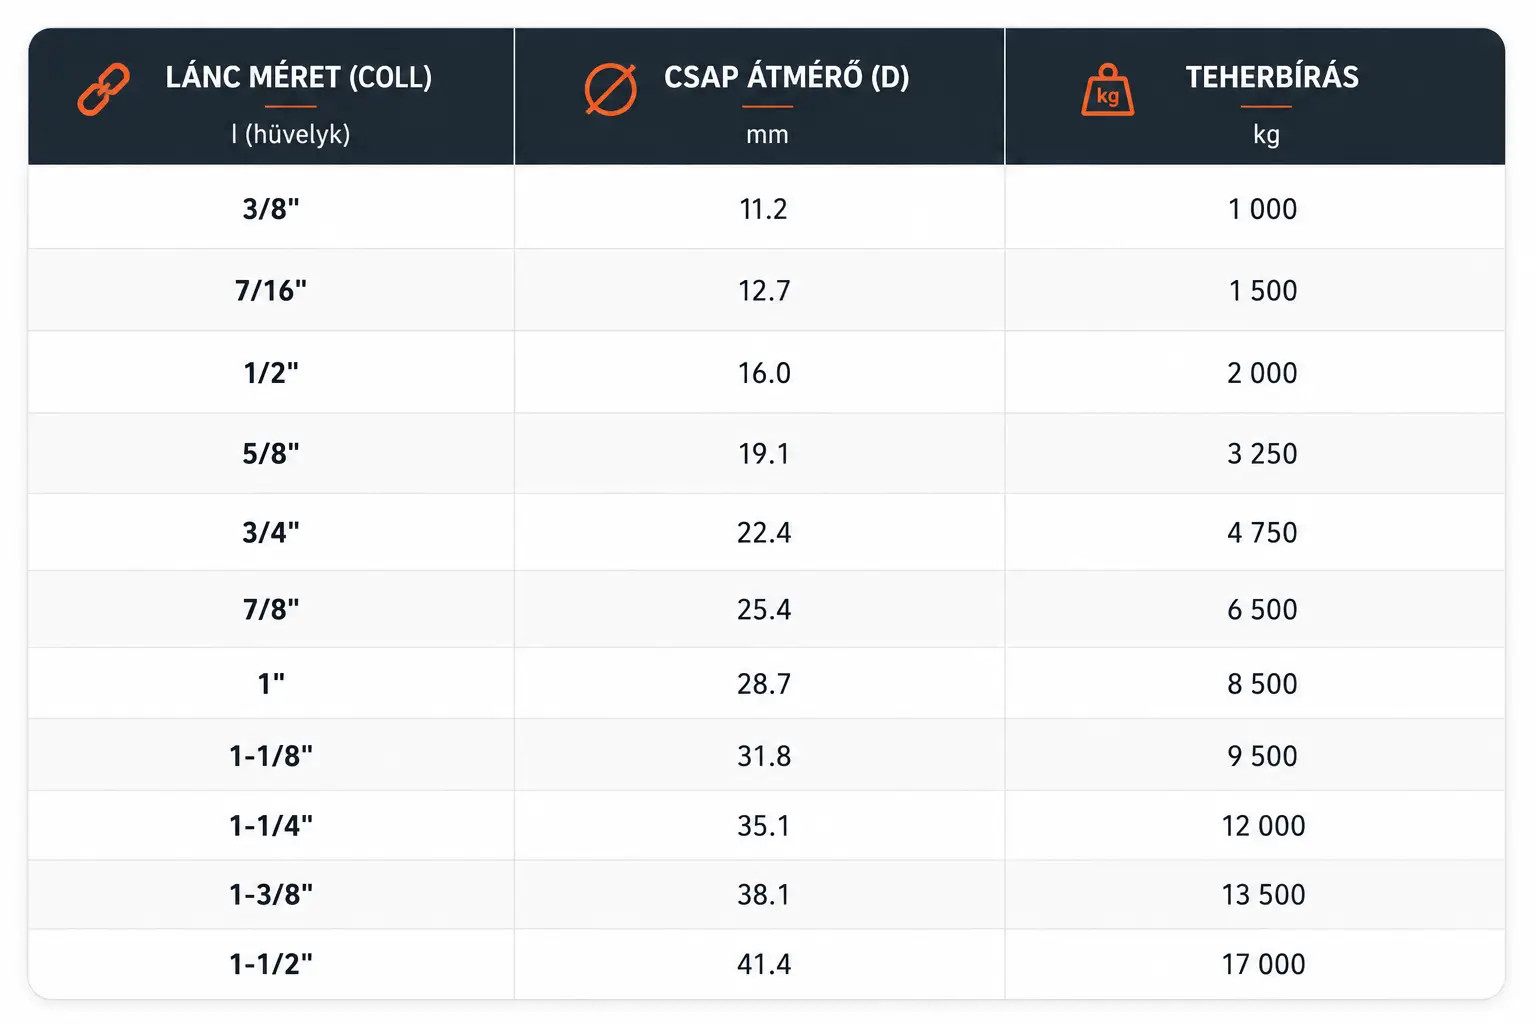Select the 1-1/2" chain size cell
This screenshot has width=1536, height=1024.
point(271,964)
